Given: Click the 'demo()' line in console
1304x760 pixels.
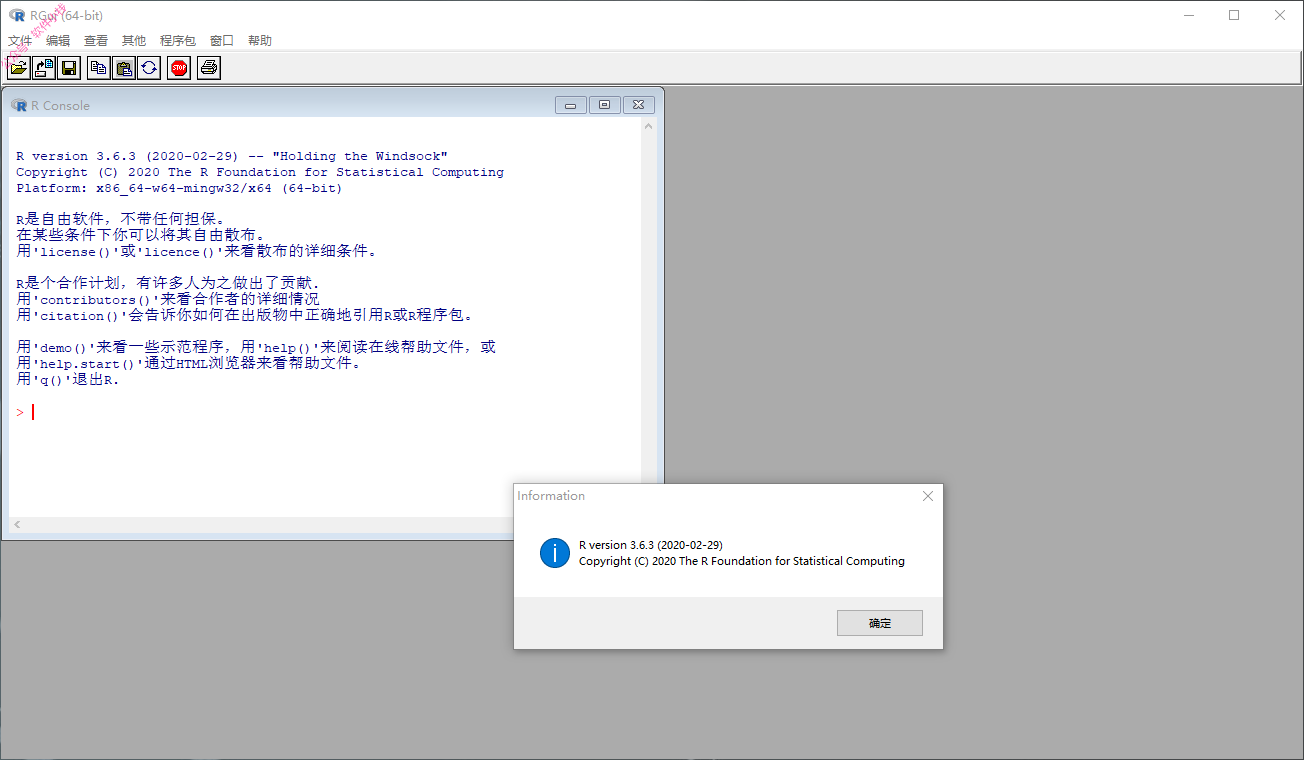Looking at the screenshot, I should 256,347.
